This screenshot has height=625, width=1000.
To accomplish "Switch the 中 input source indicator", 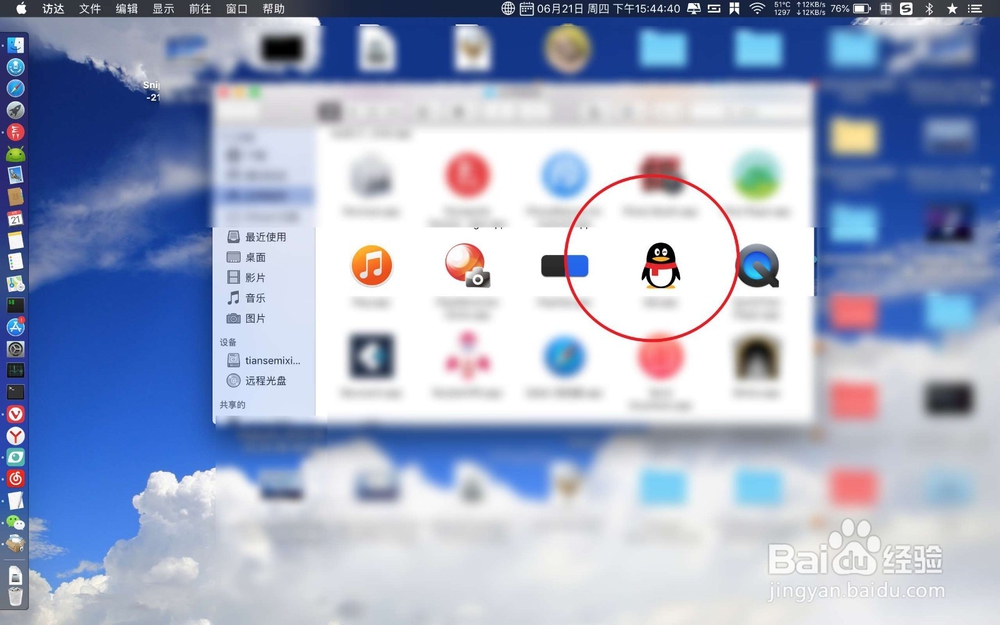I will coord(886,8).
